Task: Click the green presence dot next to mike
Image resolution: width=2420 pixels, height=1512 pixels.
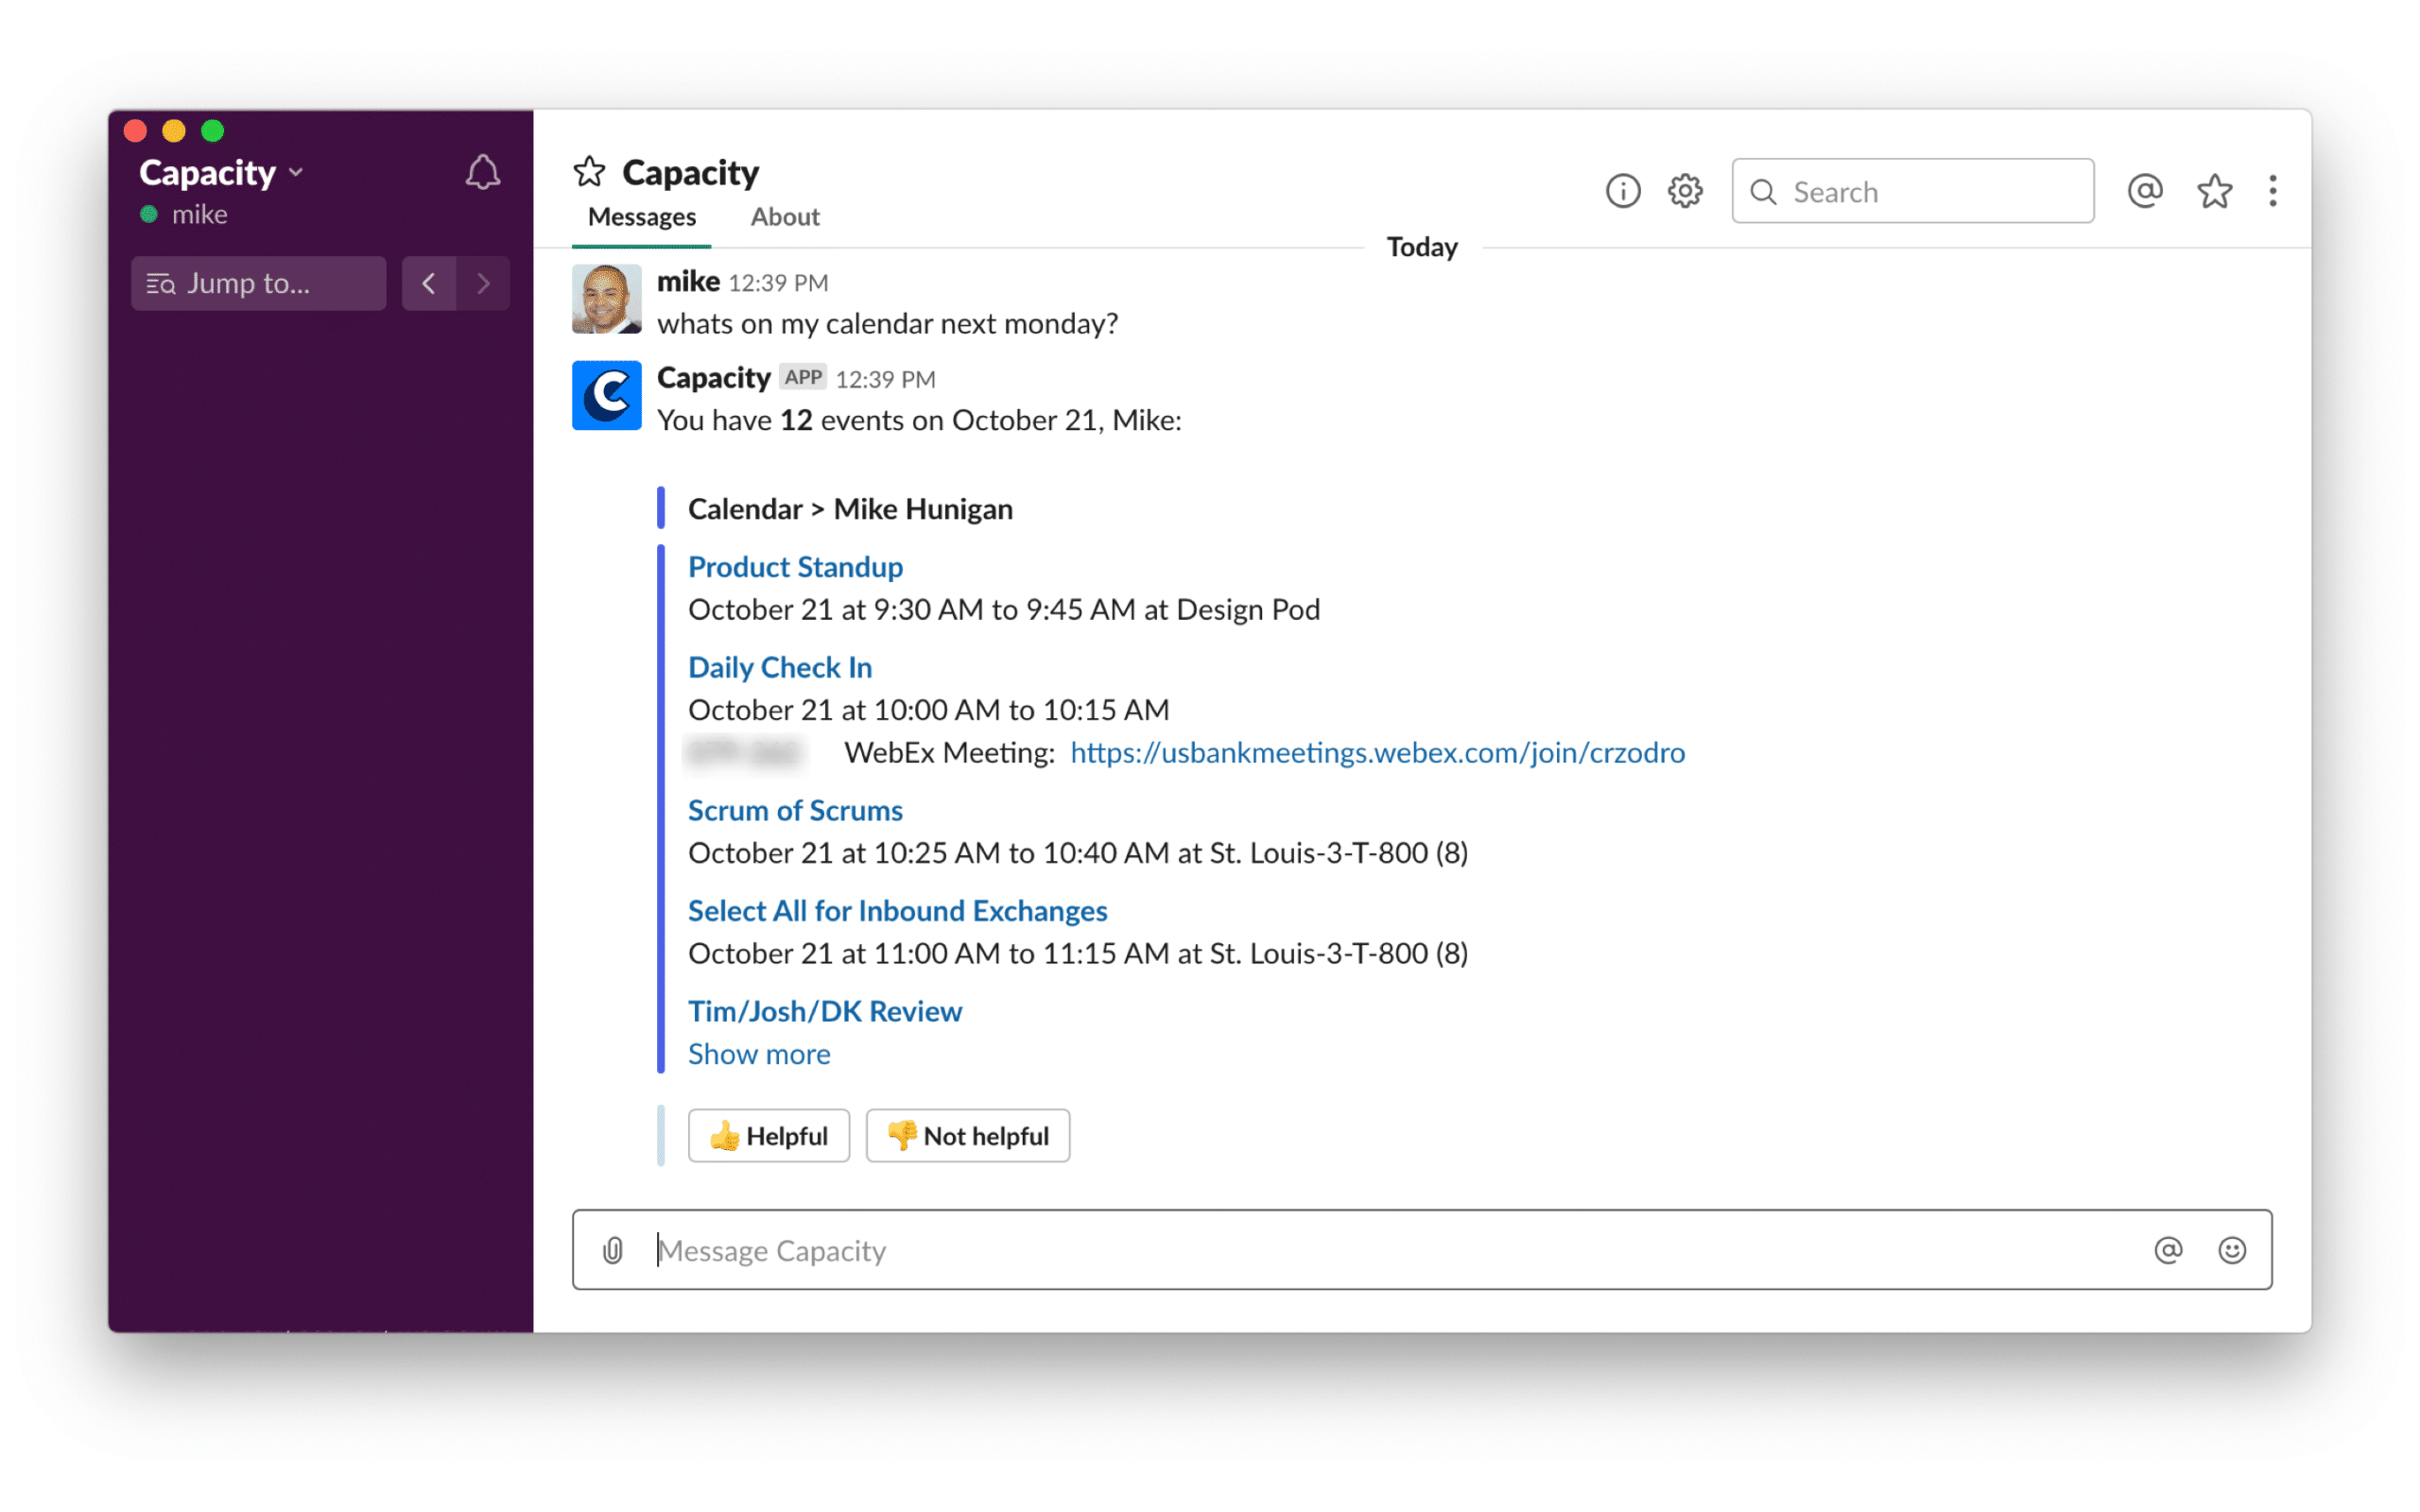Action: point(149,214)
